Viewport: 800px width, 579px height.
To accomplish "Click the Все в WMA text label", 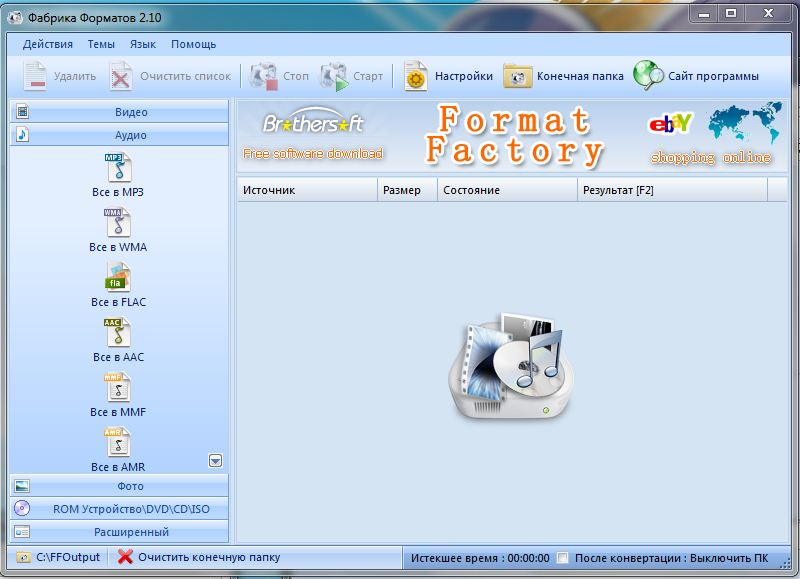I will point(118,247).
